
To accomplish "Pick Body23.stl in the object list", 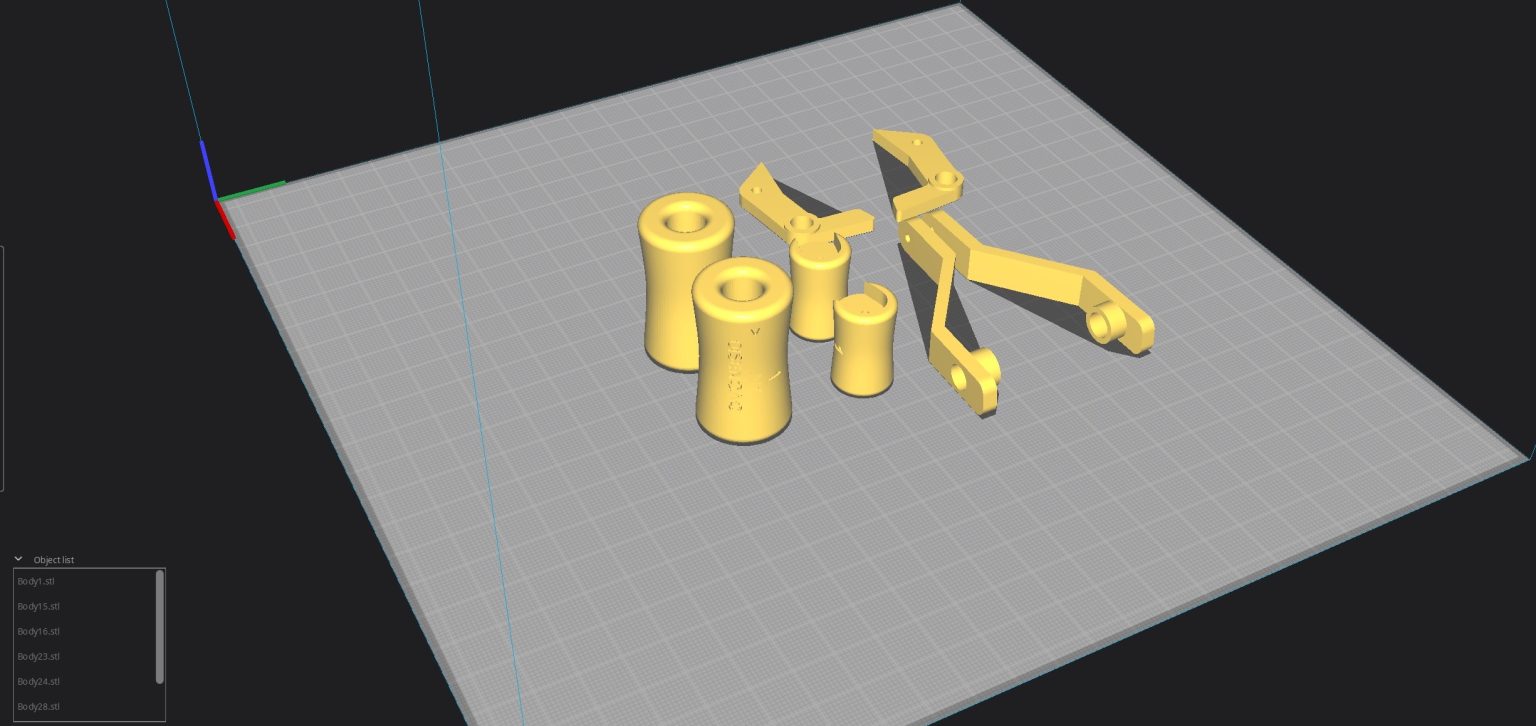I will click(39, 656).
